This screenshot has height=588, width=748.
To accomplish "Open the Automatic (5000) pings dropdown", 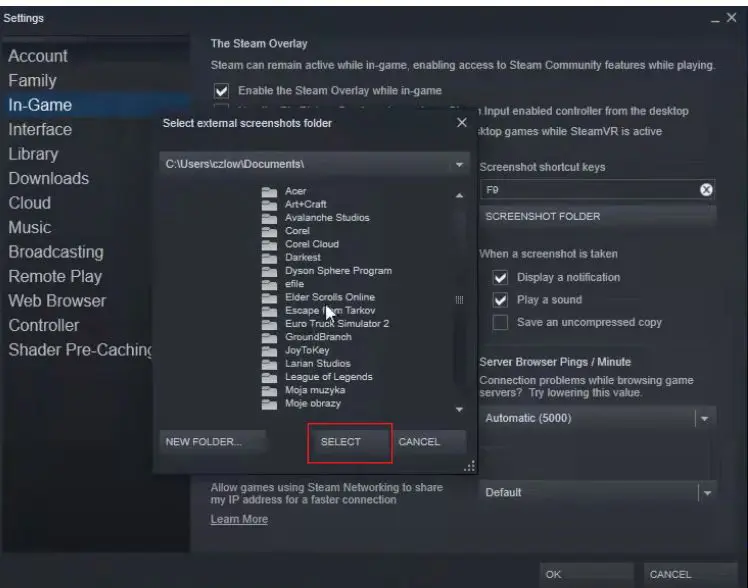I will pos(705,419).
